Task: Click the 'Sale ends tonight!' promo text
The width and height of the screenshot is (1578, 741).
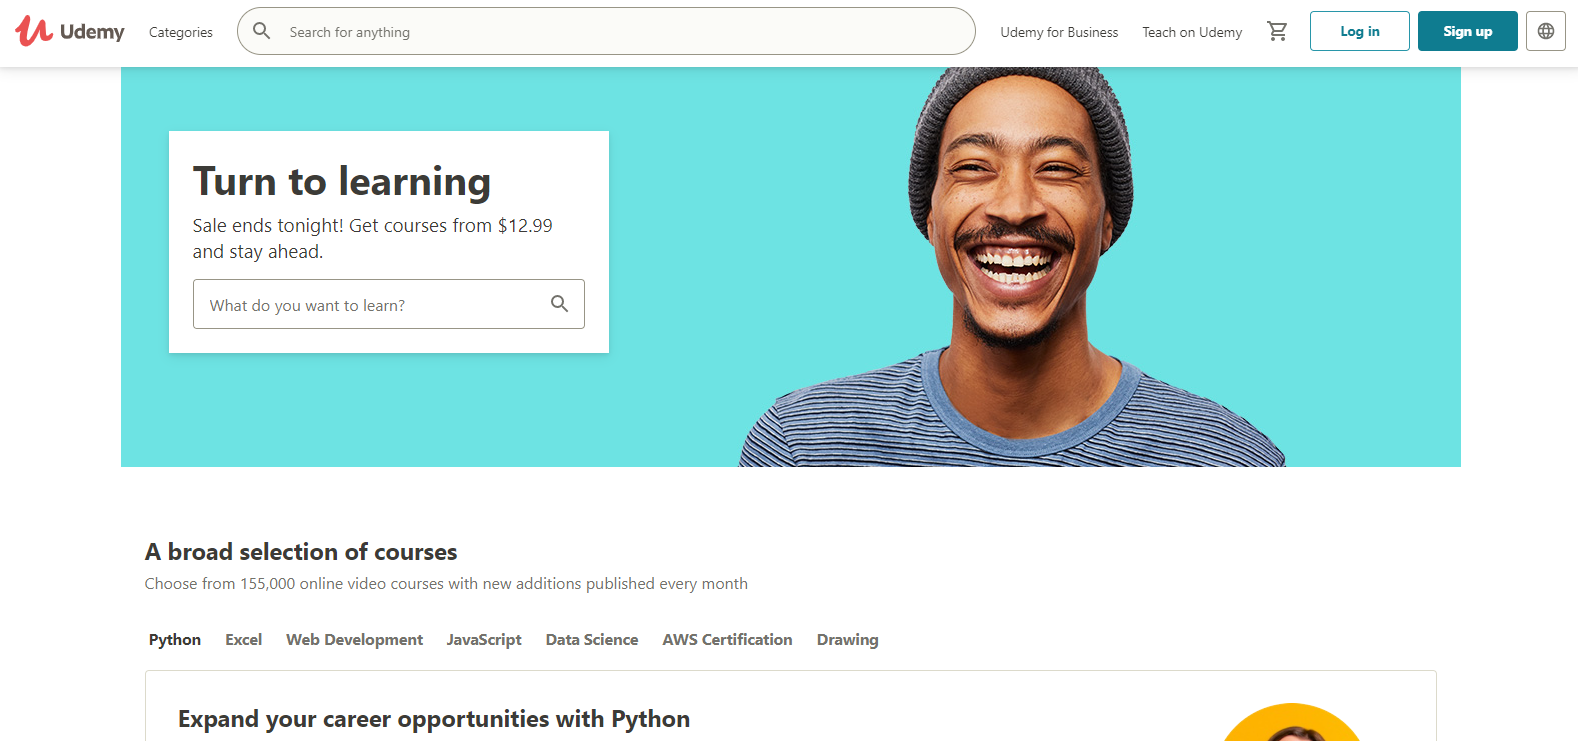Action: (x=372, y=239)
